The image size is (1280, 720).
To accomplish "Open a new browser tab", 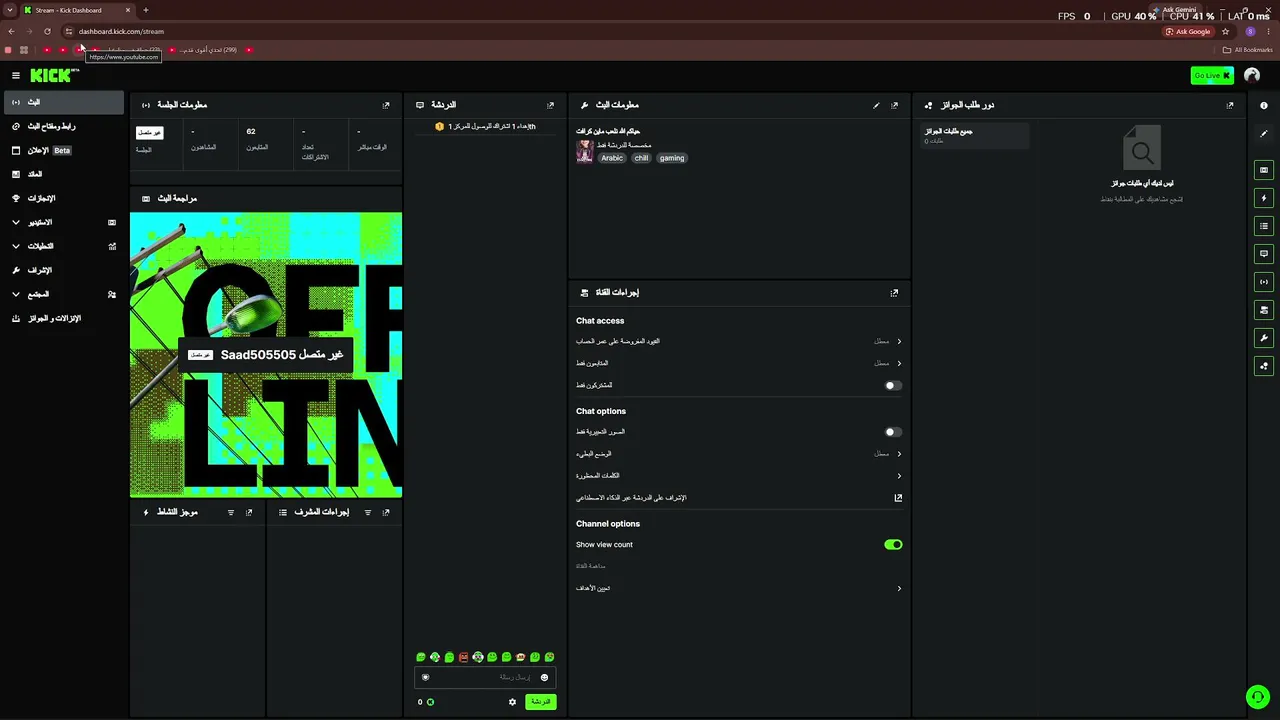I will coord(145,10).
